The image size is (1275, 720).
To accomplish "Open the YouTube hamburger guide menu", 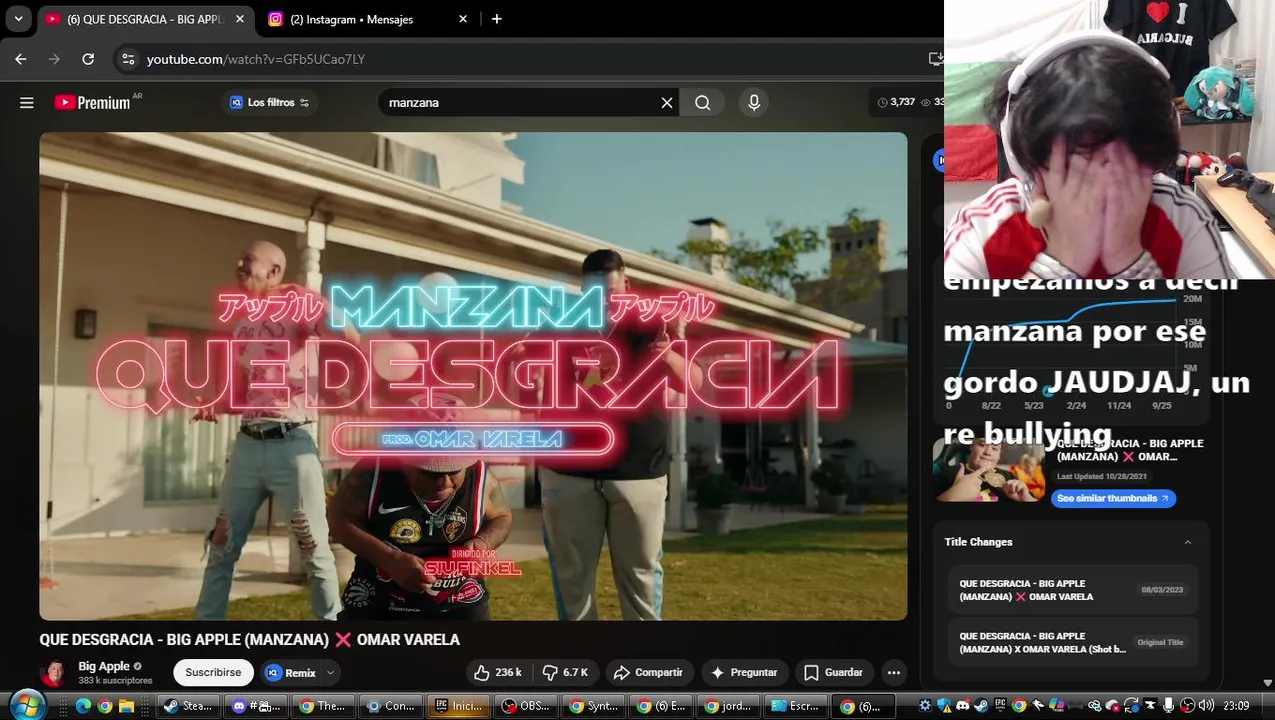I will coord(27,102).
